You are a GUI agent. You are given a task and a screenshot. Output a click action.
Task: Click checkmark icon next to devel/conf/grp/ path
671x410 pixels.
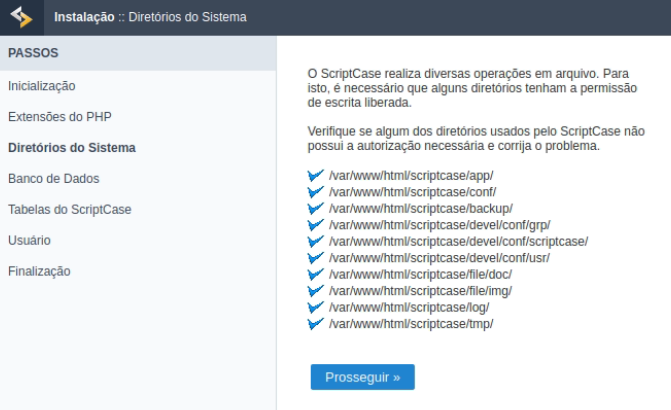pyautogui.click(x=316, y=225)
